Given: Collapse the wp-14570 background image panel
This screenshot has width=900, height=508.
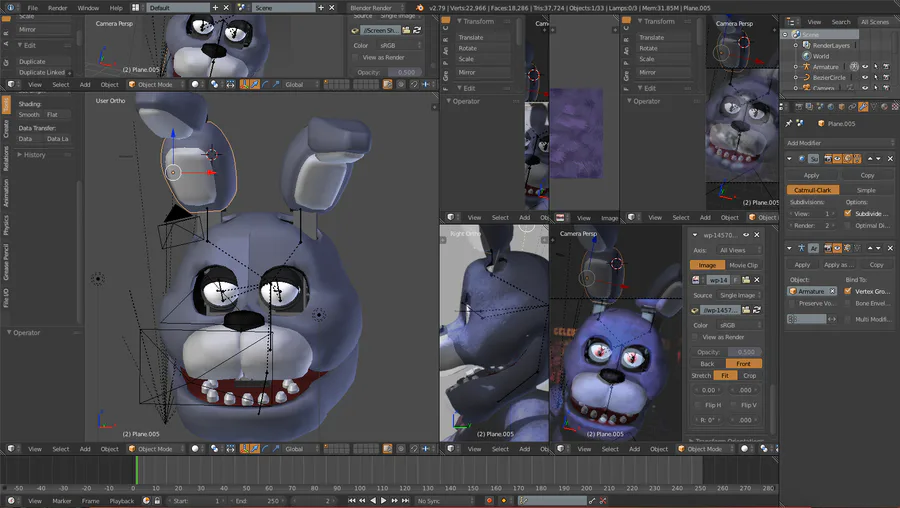Looking at the screenshot, I should tap(695, 235).
